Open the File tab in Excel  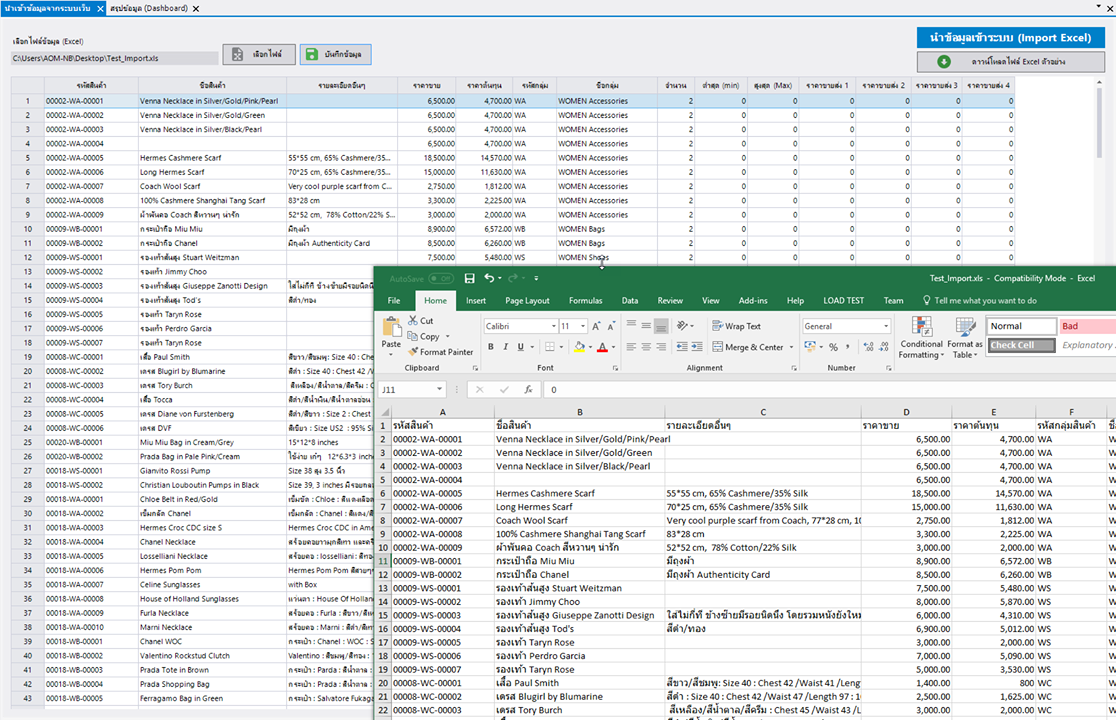coord(394,301)
